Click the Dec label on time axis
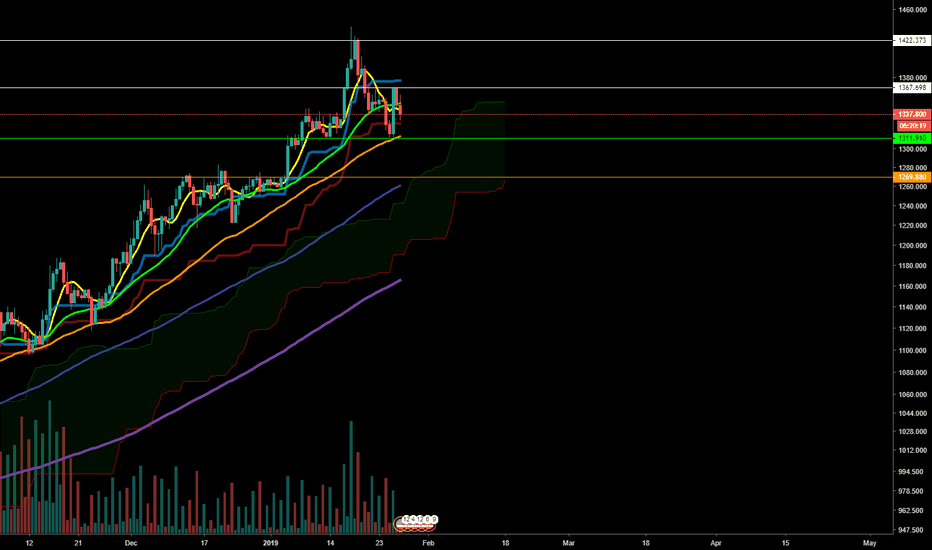 tap(131, 543)
